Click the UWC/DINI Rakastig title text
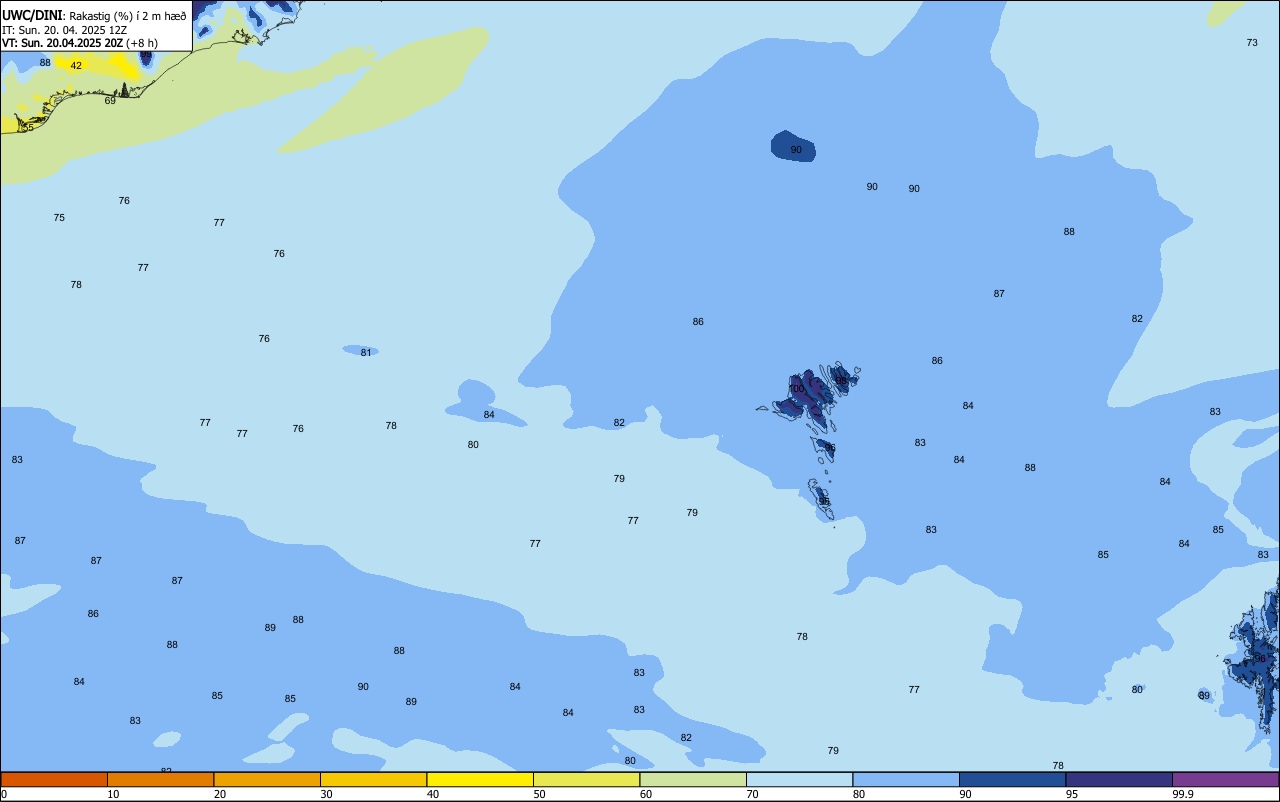The width and height of the screenshot is (1280, 802). click(94, 15)
